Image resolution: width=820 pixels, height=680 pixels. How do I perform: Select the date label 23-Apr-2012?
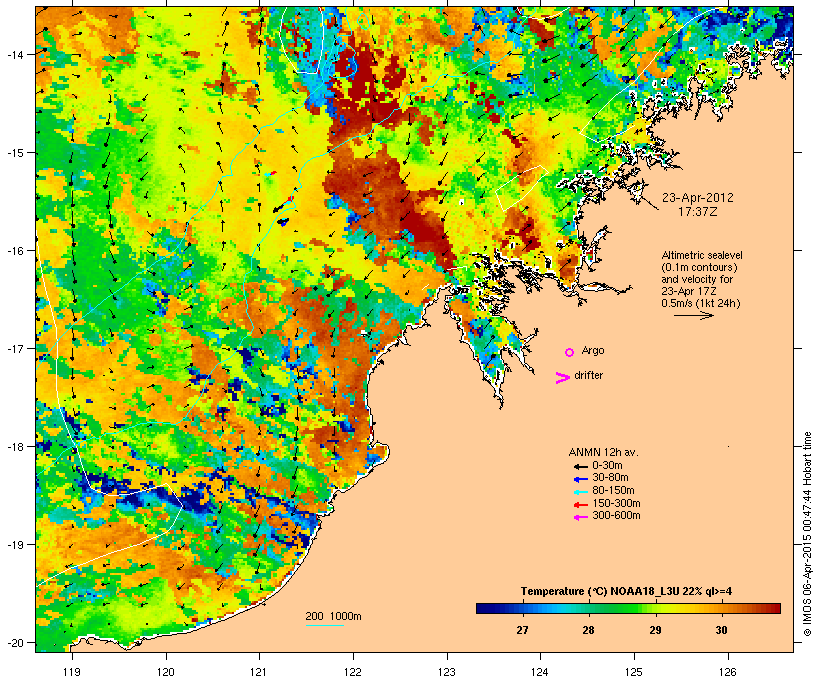698,198
